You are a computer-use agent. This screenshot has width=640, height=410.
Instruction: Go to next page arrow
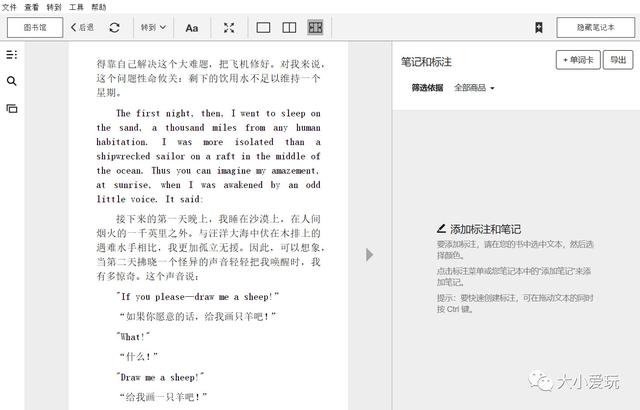[369, 255]
